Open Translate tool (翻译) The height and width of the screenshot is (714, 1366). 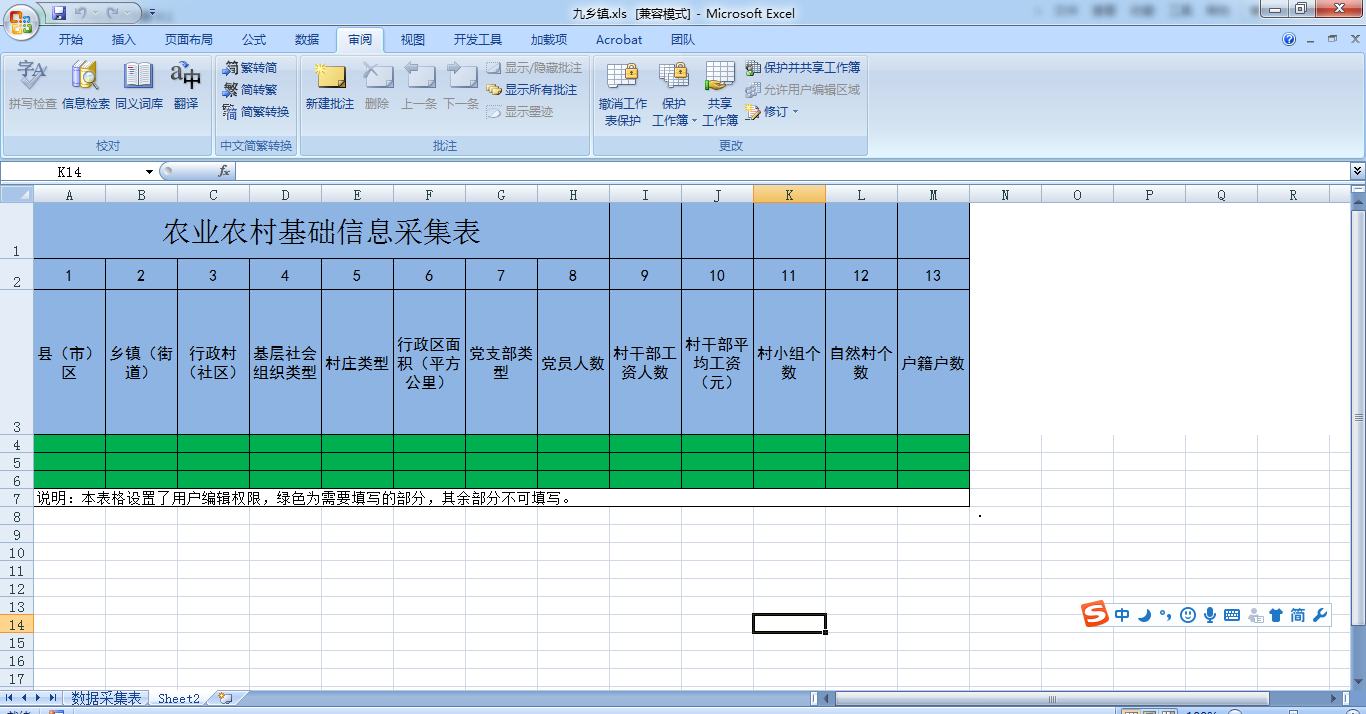tap(186, 84)
